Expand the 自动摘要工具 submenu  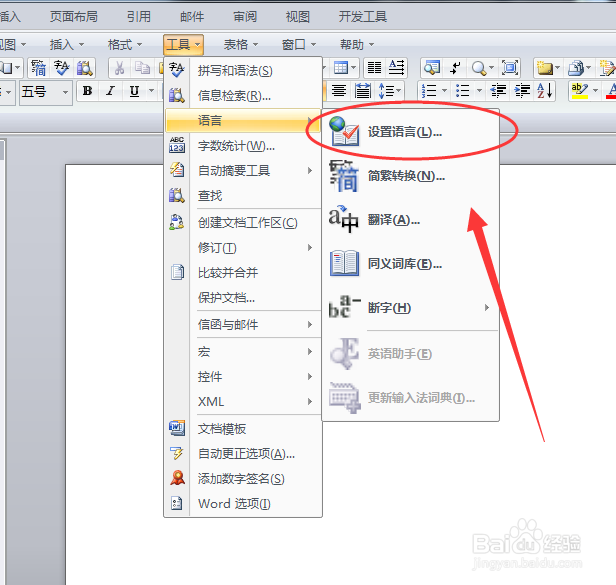(x=243, y=171)
